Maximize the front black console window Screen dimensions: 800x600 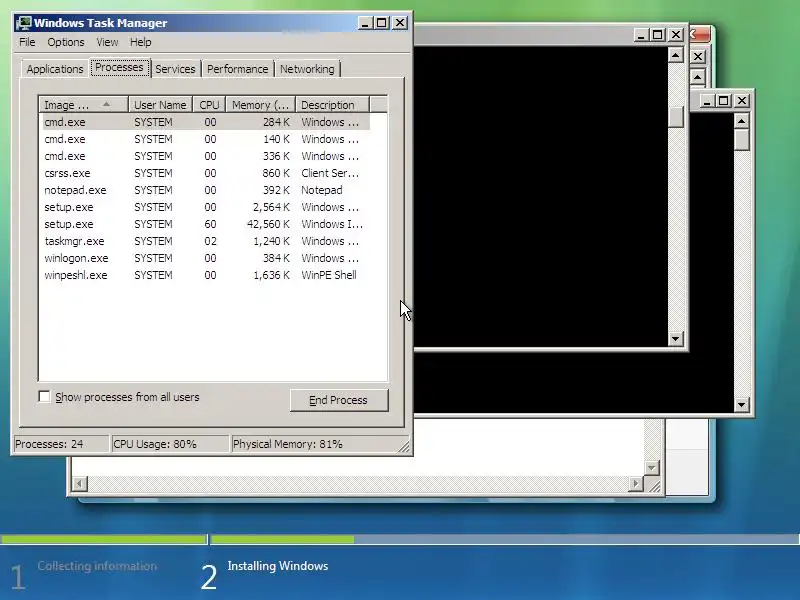[658, 35]
